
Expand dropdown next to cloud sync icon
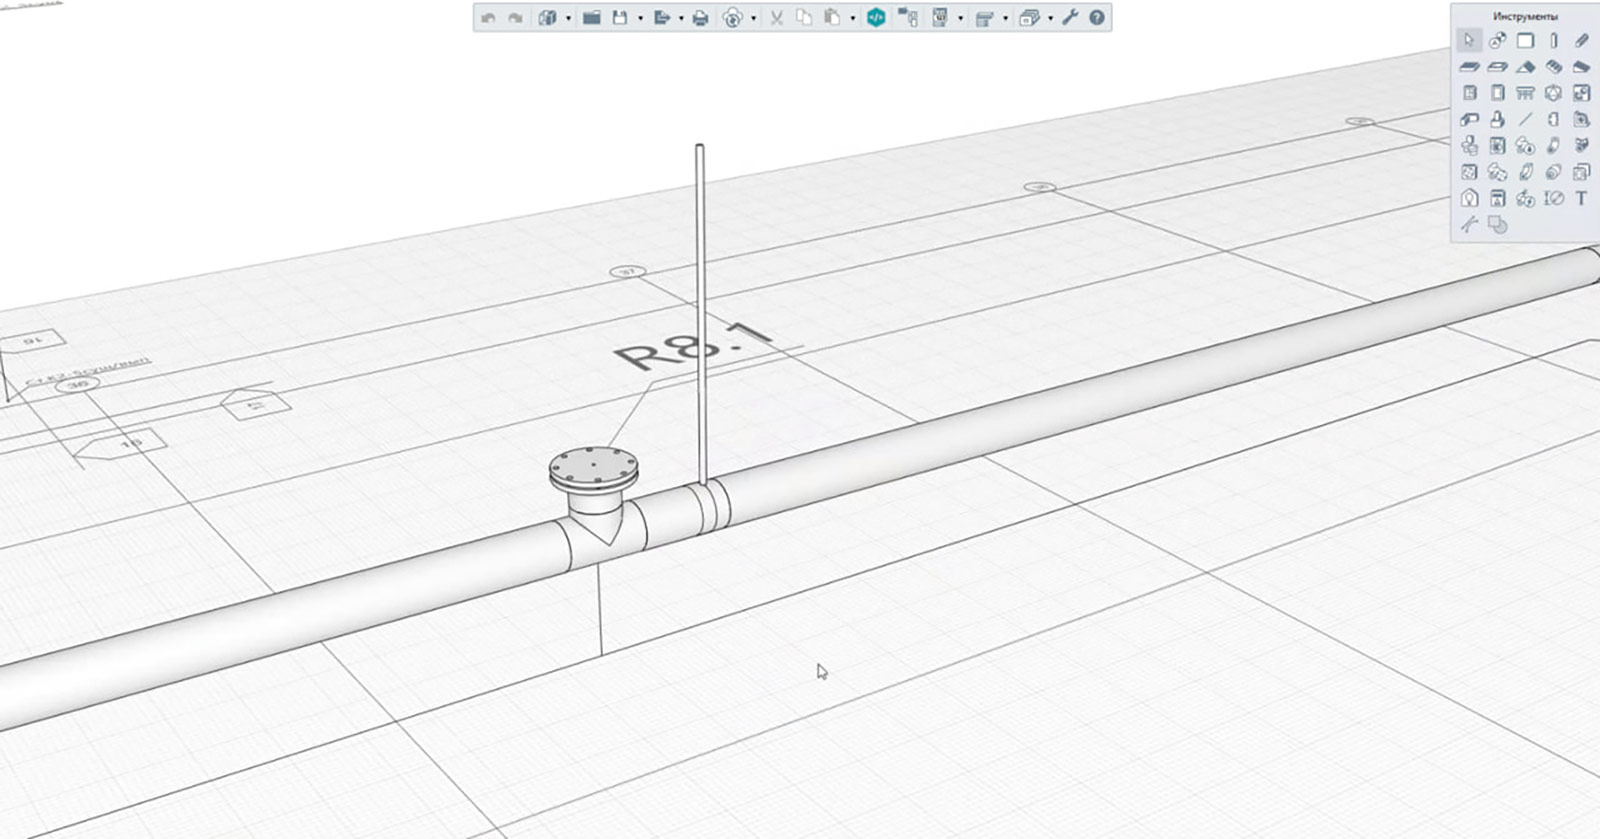tap(753, 18)
